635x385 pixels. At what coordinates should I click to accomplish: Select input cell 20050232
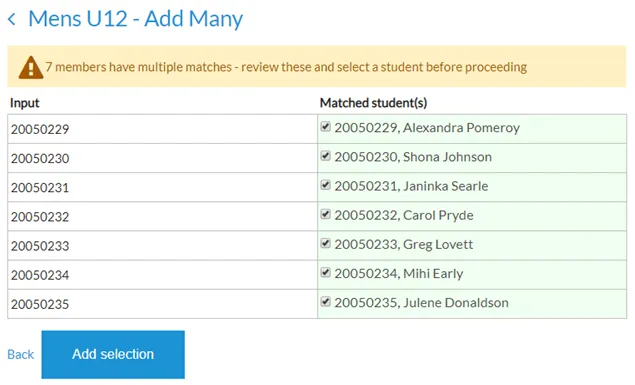pos(162,217)
